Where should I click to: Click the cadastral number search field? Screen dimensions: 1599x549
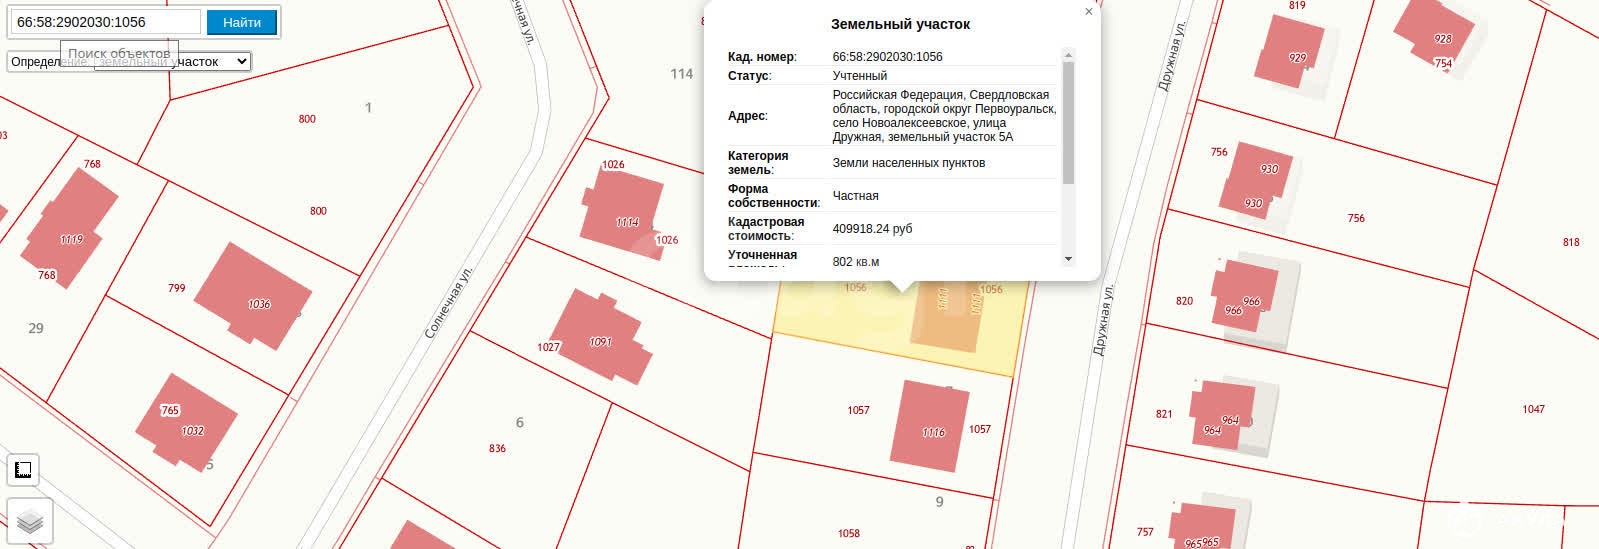(x=106, y=22)
